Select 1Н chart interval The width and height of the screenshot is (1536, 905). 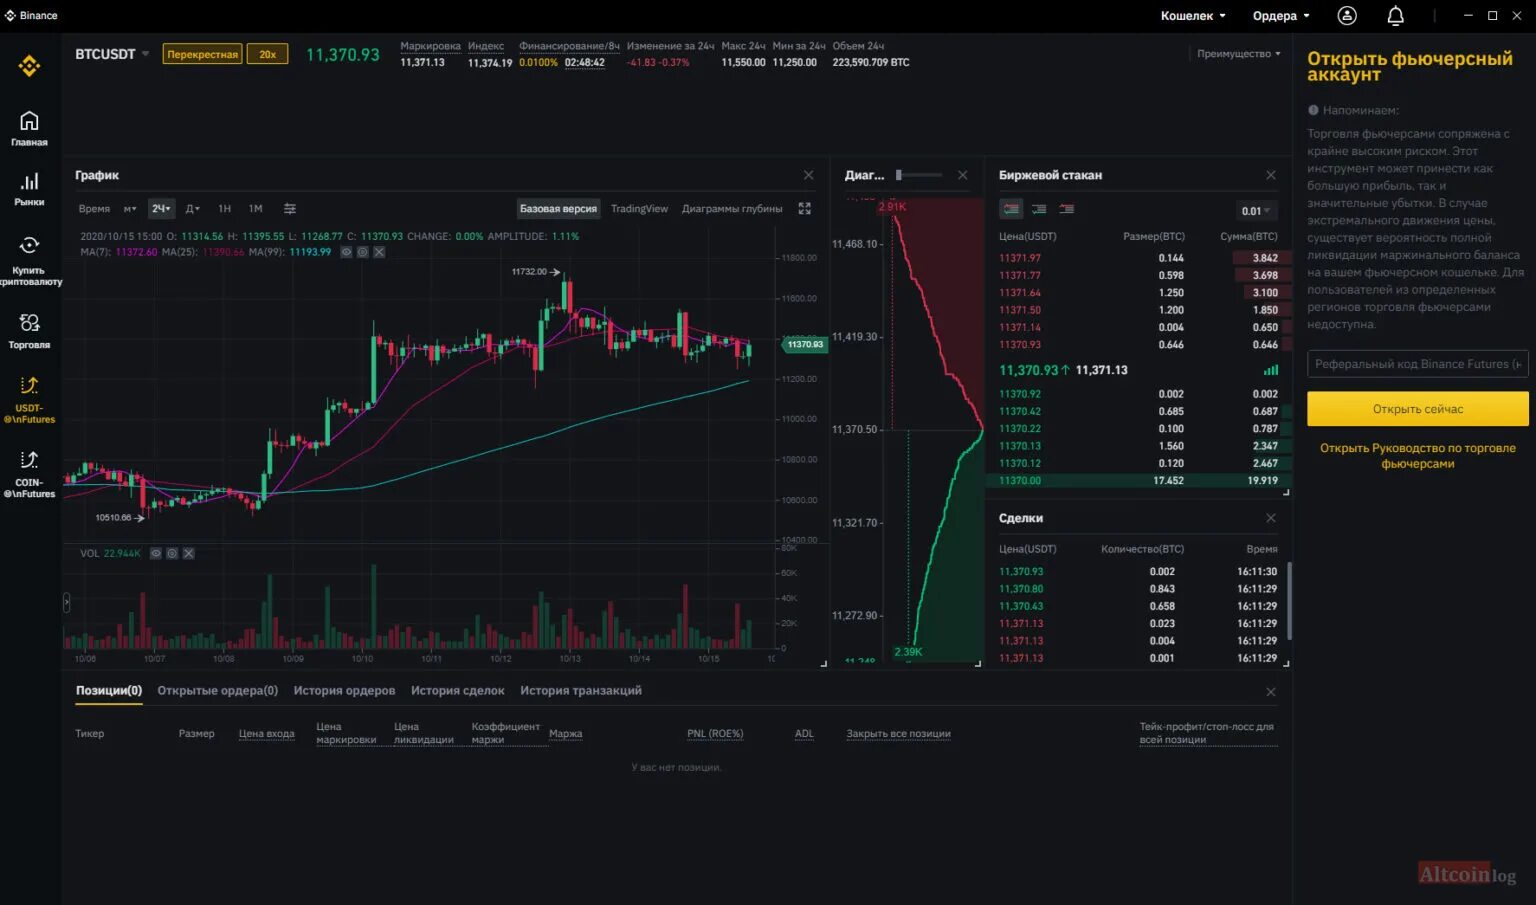(225, 209)
